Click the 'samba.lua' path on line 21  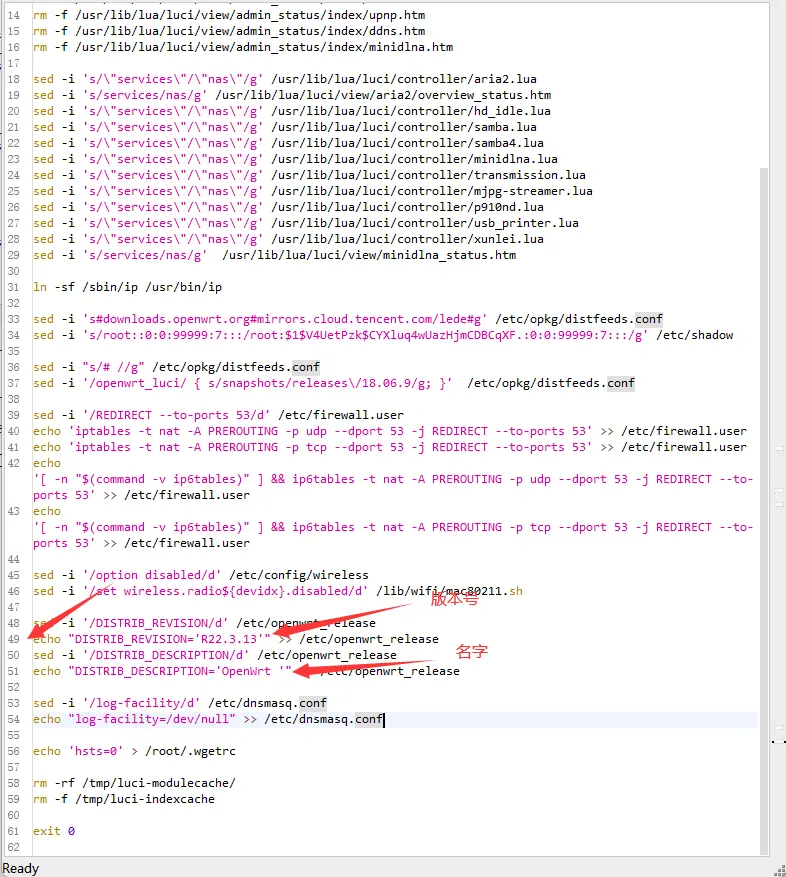(x=404, y=127)
